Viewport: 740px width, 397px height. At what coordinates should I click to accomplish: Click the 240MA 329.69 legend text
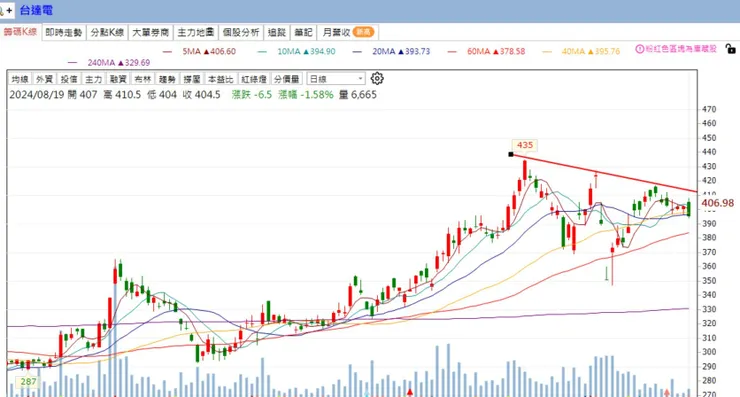tap(119, 63)
